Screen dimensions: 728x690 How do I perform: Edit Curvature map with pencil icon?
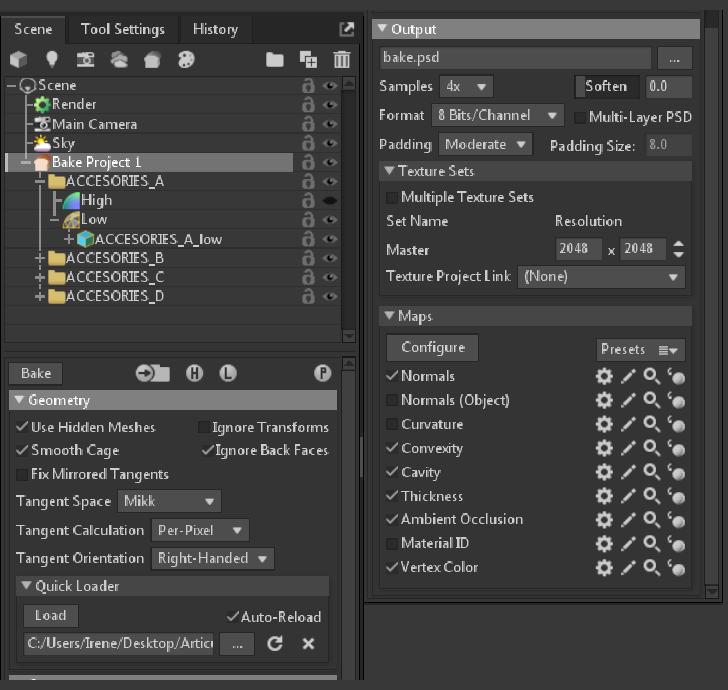628,424
